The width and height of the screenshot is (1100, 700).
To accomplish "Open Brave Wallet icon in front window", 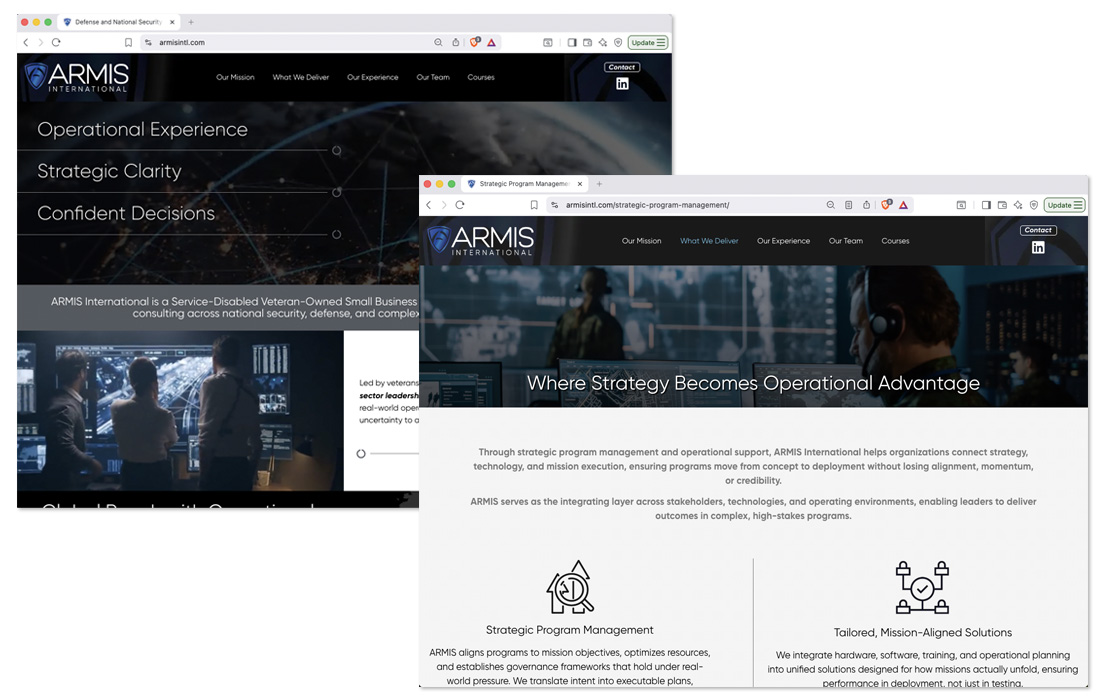I will coord(1002,205).
